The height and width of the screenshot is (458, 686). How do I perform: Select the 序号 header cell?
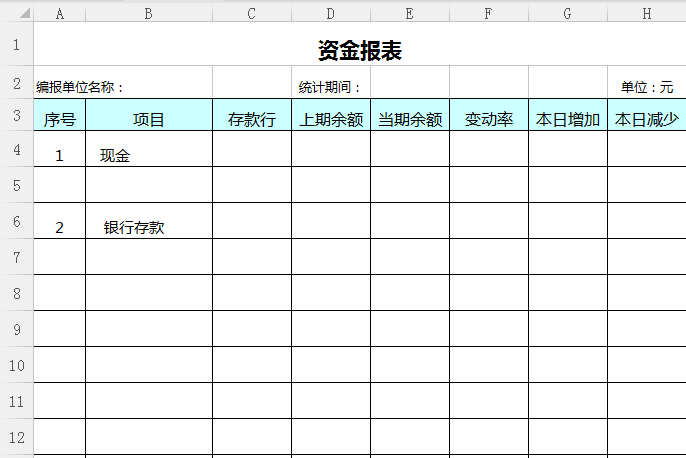pos(60,120)
